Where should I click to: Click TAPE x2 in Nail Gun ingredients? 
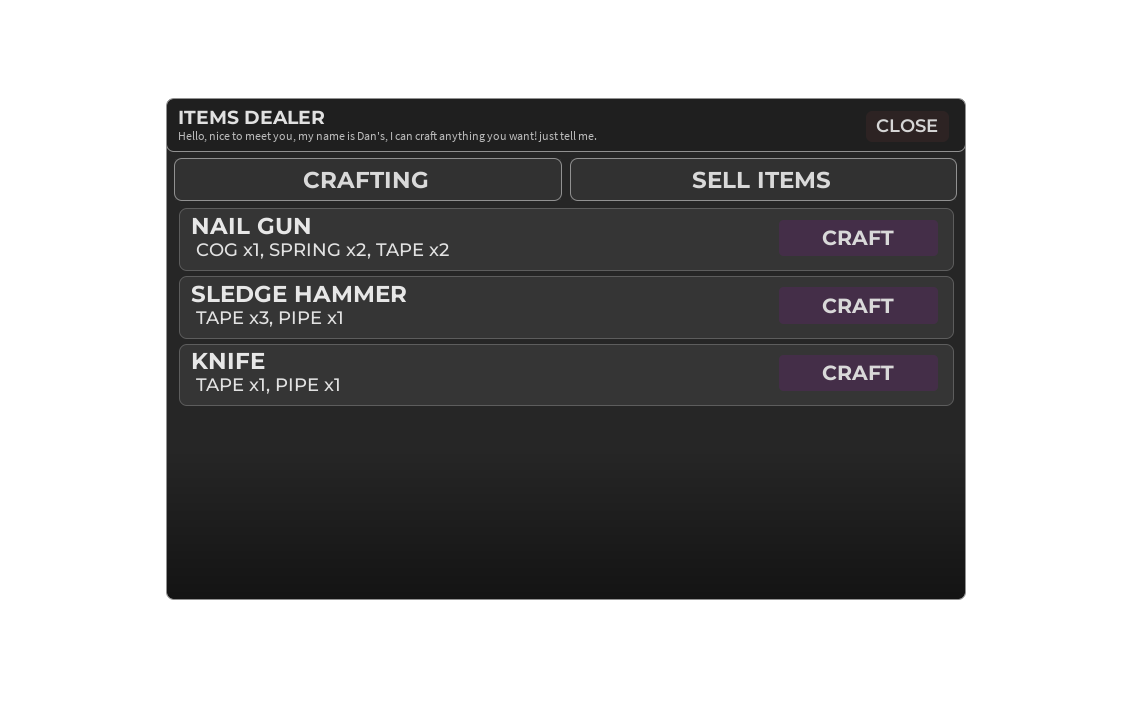412,250
